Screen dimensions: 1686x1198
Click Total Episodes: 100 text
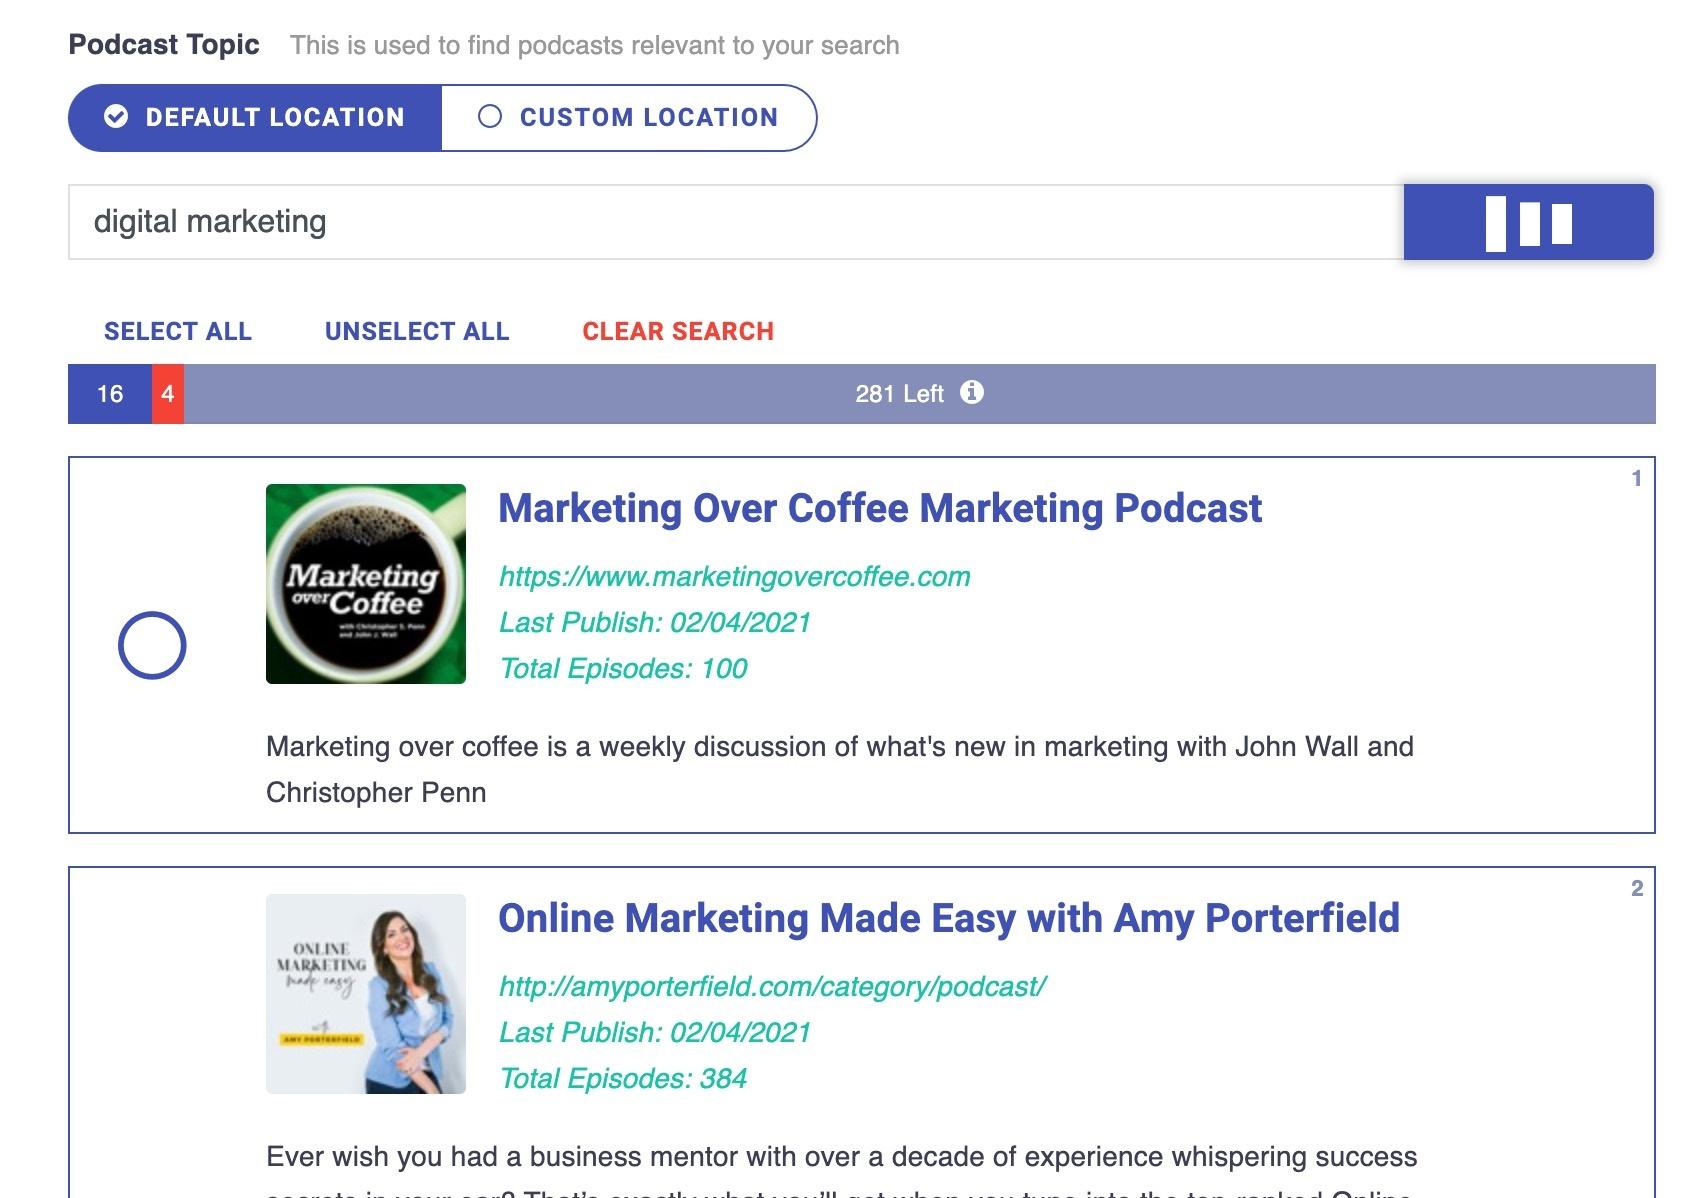(623, 669)
